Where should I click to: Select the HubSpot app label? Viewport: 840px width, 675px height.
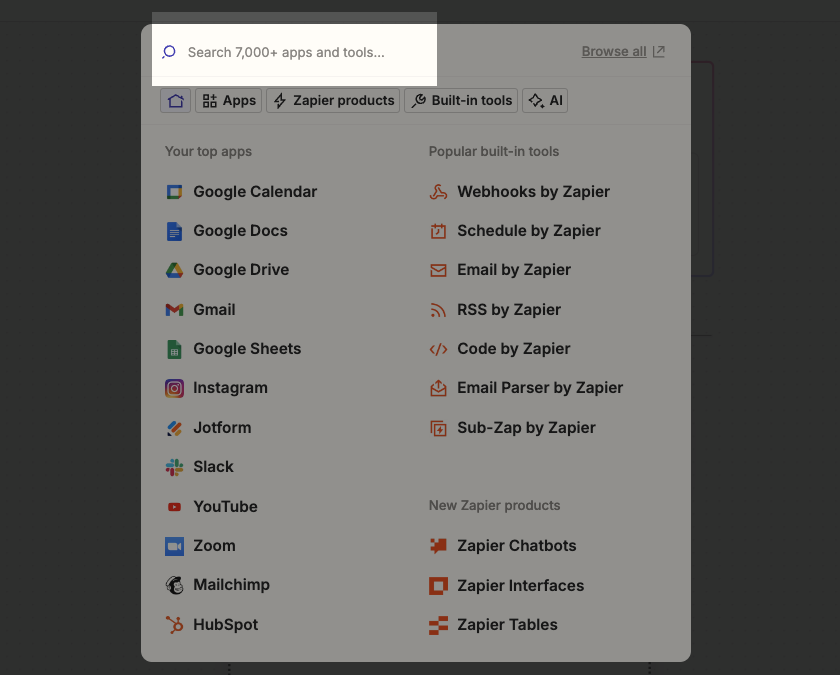click(x=226, y=625)
